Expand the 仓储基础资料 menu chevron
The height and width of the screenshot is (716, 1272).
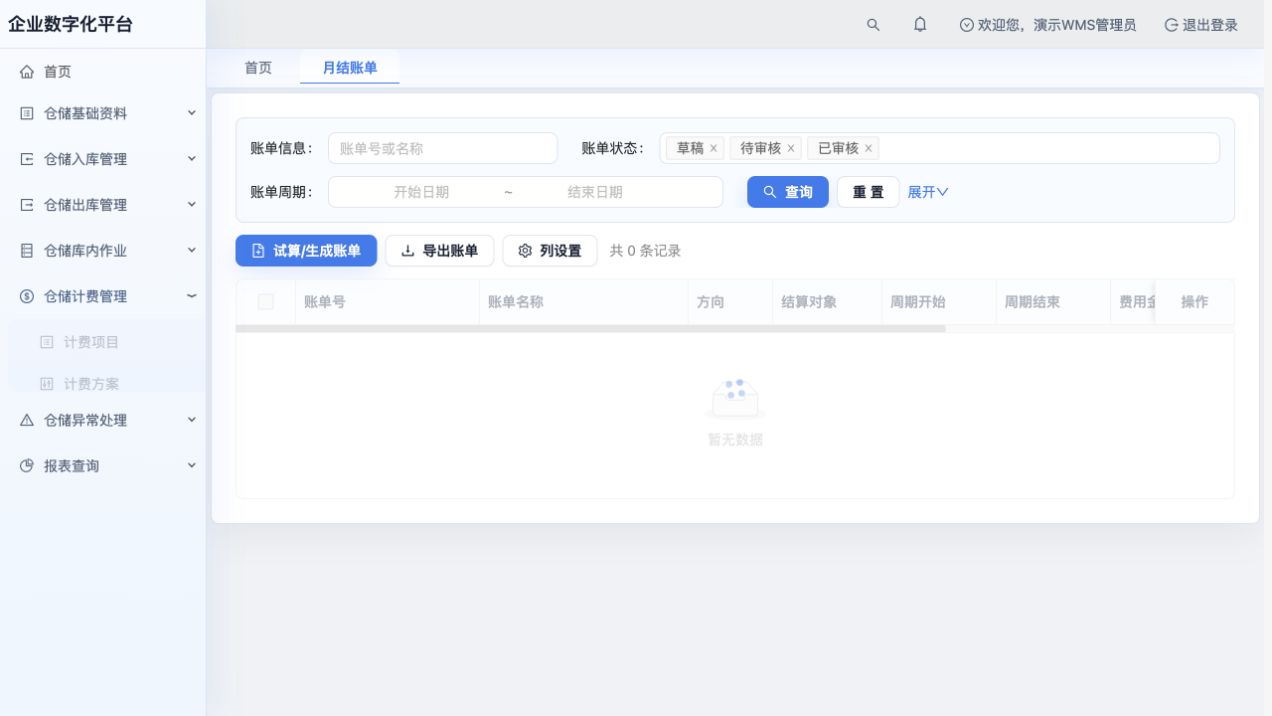click(x=192, y=114)
